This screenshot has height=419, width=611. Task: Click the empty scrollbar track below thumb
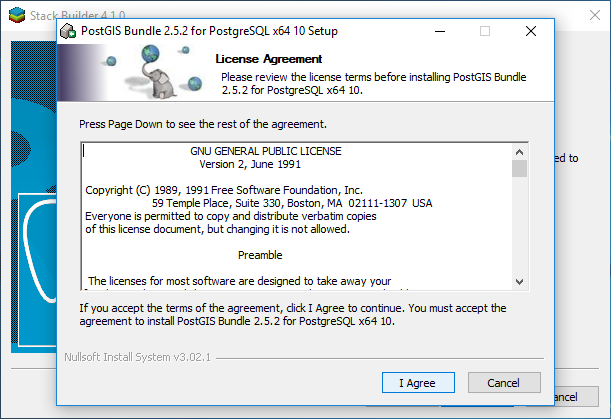519,225
